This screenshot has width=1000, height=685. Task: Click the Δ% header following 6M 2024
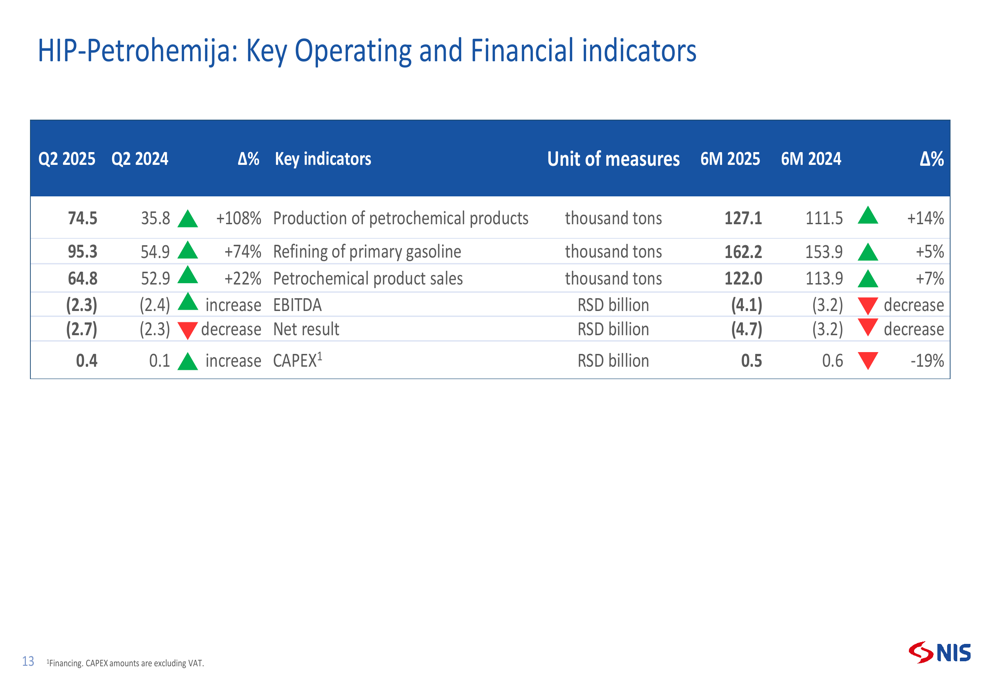click(x=932, y=159)
